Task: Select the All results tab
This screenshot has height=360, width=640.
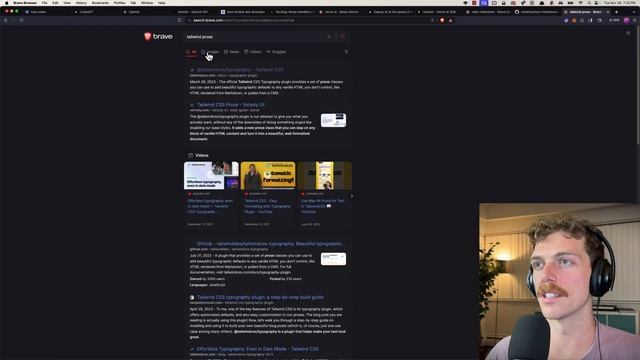Action: (191, 52)
